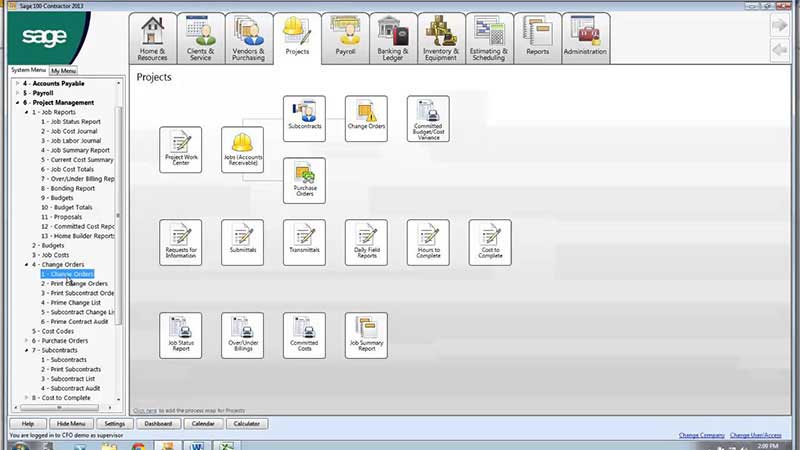Go to Inventory & Equipment tab
This screenshot has height=450, width=800.
pyautogui.click(x=441, y=38)
